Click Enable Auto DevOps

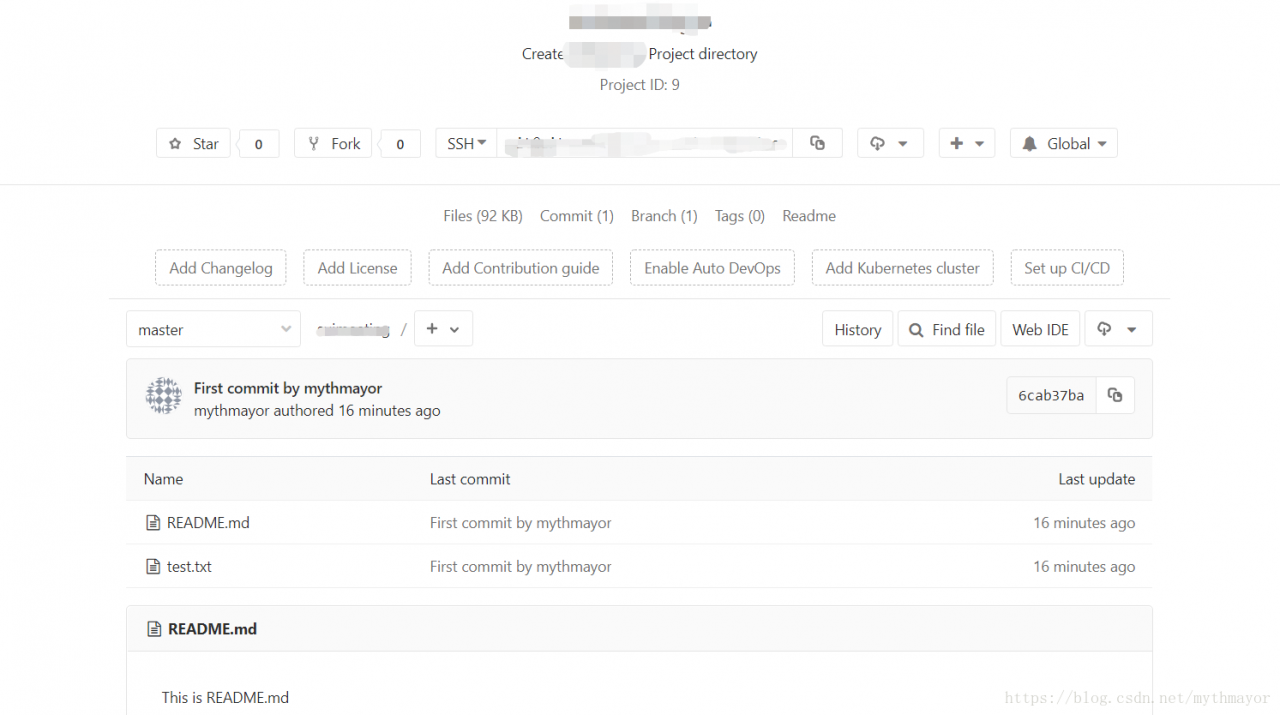[x=712, y=268]
